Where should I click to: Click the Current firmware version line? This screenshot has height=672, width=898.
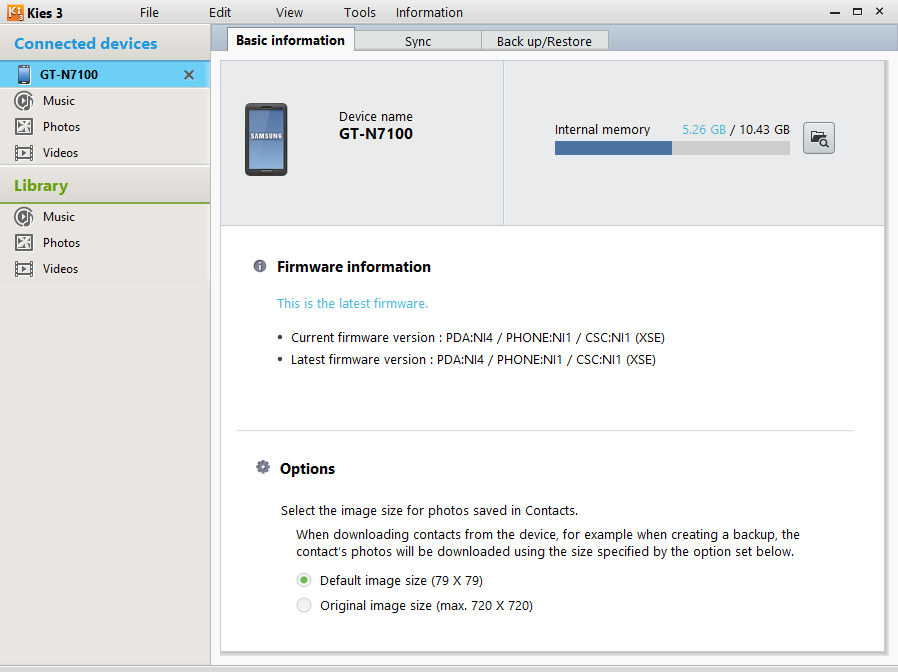pos(478,338)
